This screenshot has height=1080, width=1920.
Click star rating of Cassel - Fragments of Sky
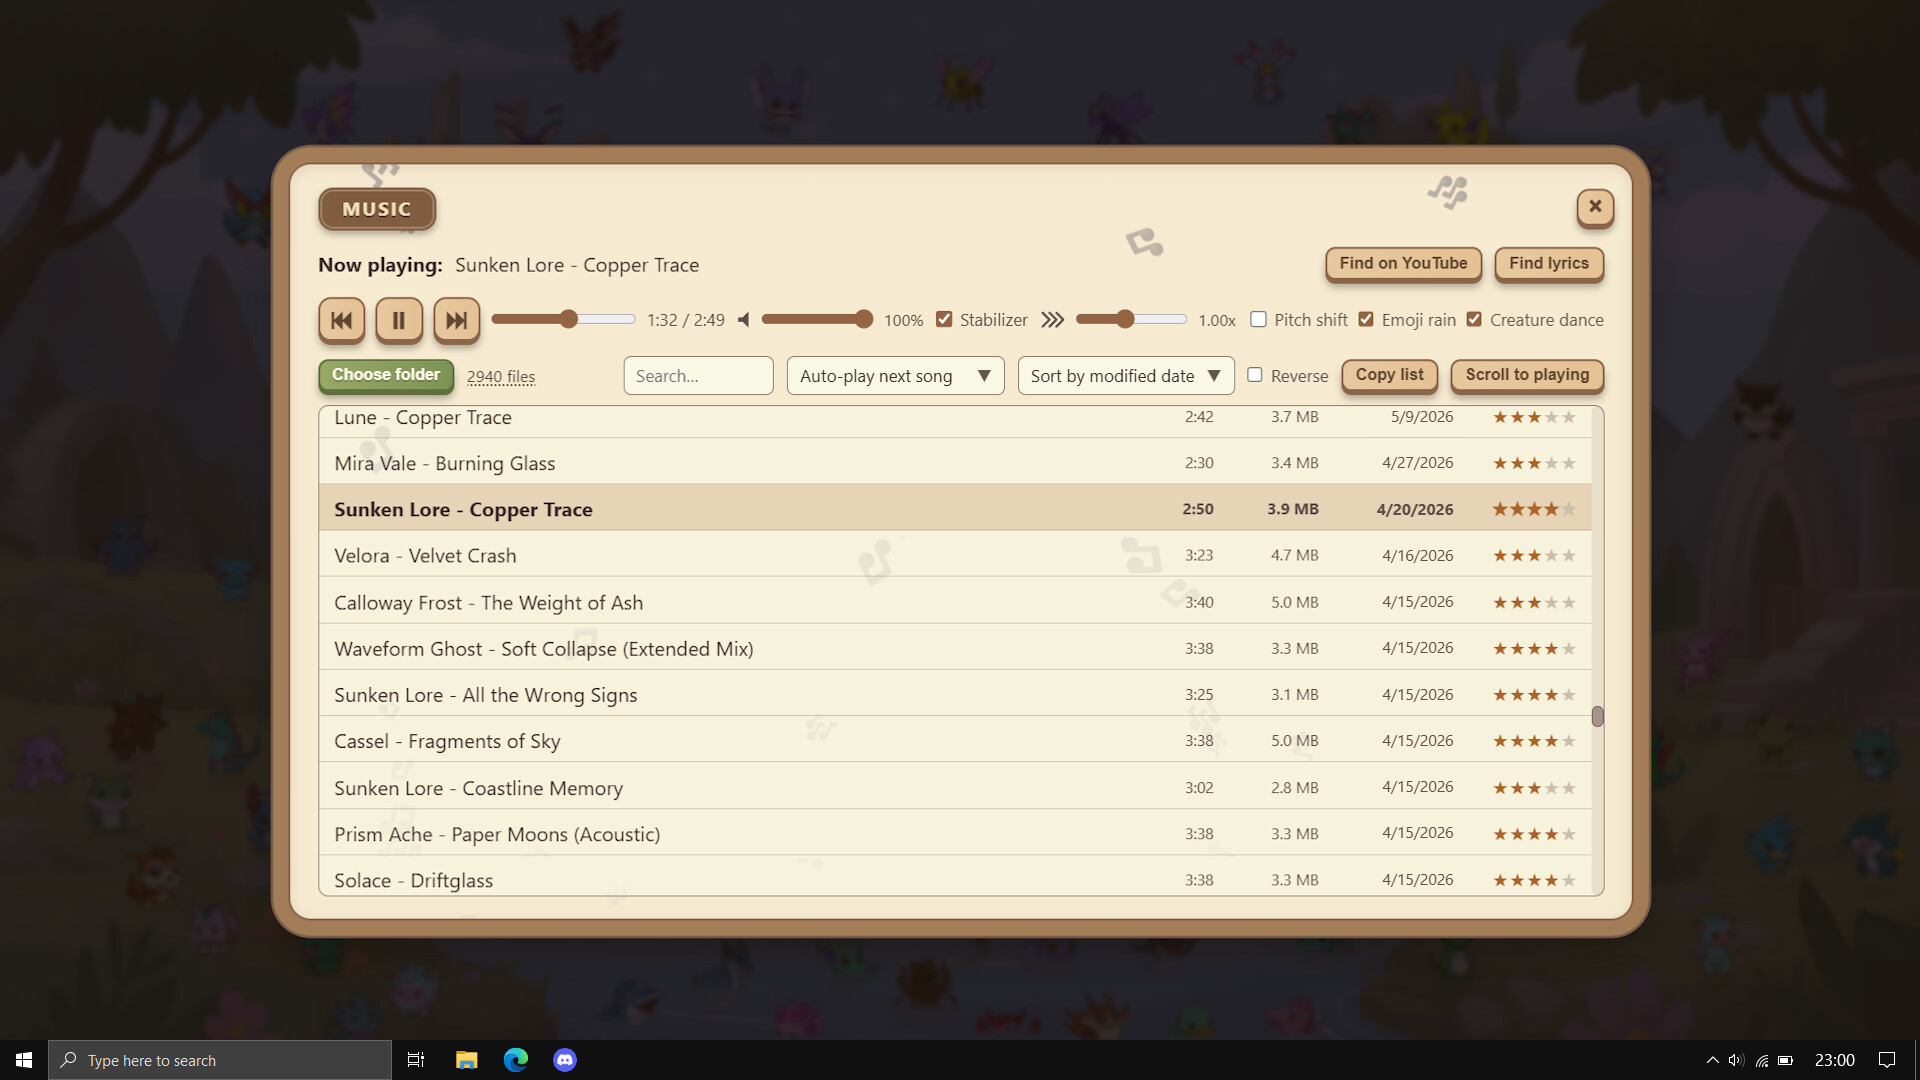coord(1534,741)
